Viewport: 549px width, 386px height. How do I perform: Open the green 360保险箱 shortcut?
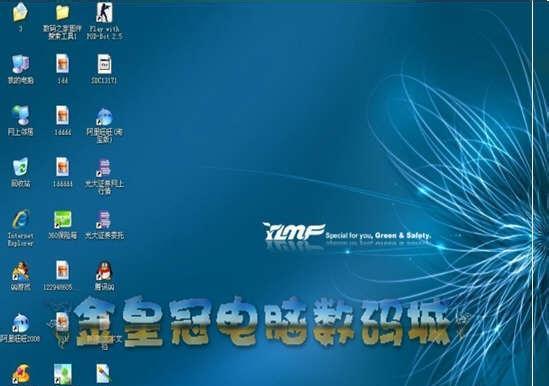(x=62, y=220)
